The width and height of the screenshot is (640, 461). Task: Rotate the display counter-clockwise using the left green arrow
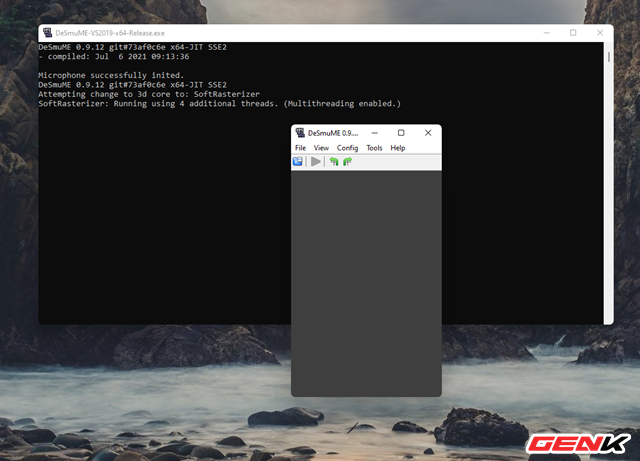click(334, 161)
